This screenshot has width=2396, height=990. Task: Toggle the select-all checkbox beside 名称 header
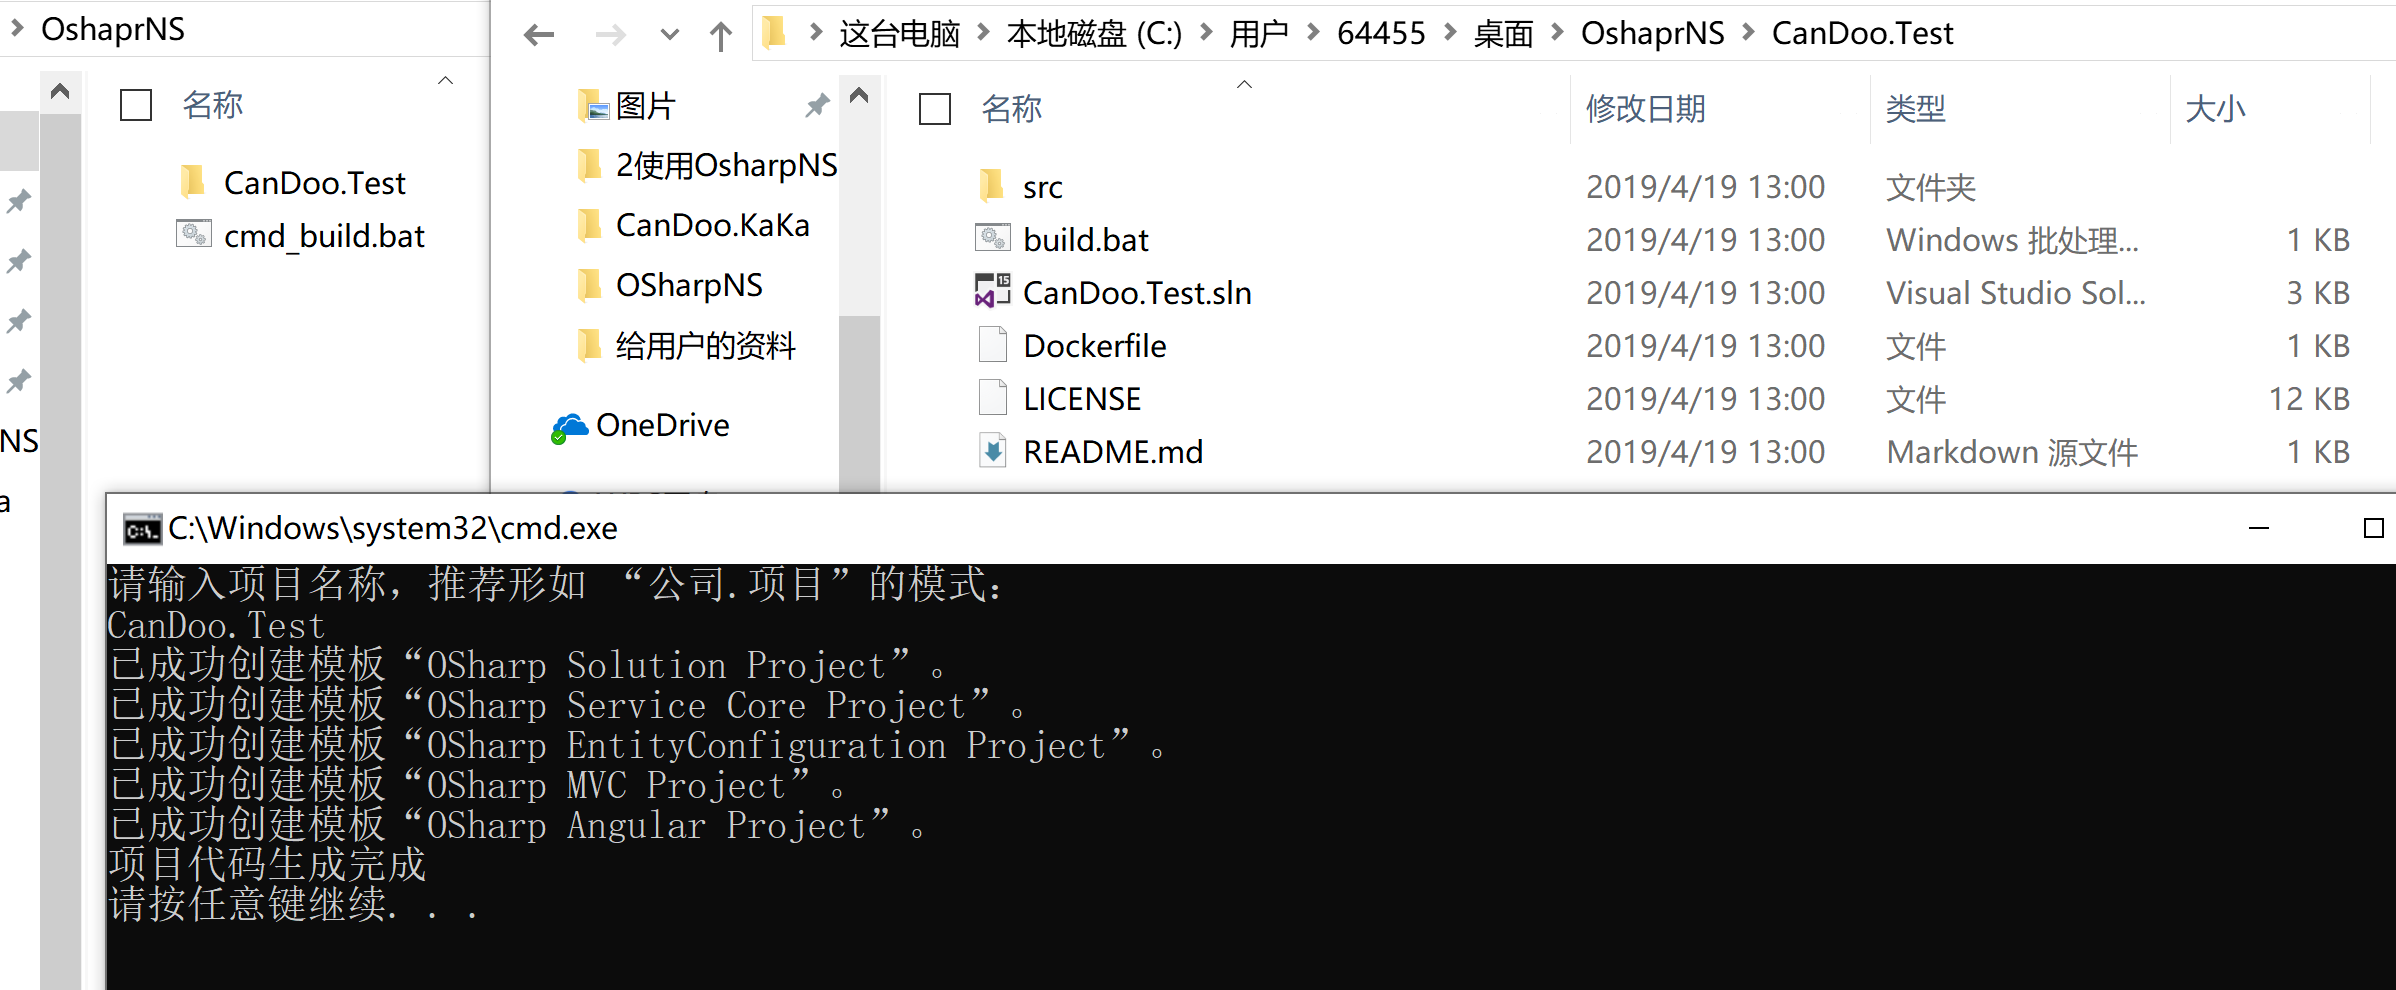tap(934, 110)
